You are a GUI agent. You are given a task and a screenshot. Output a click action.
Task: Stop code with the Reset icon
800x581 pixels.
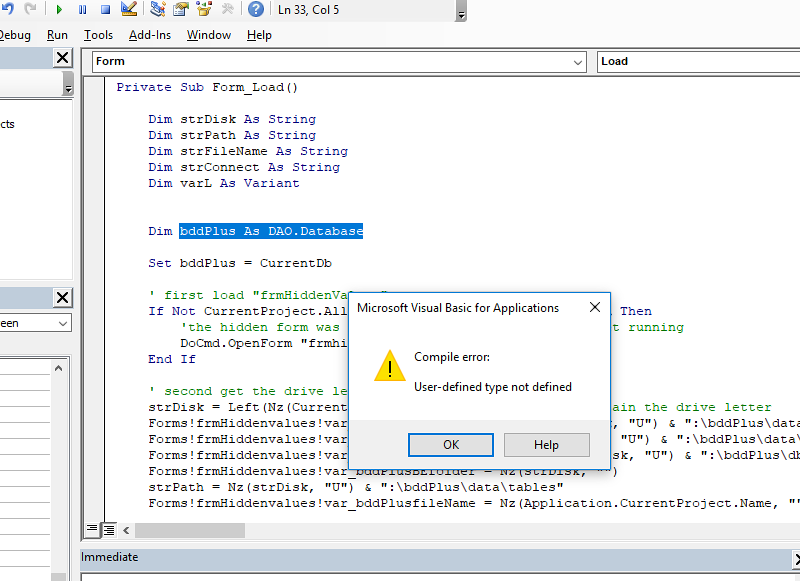pyautogui.click(x=104, y=9)
